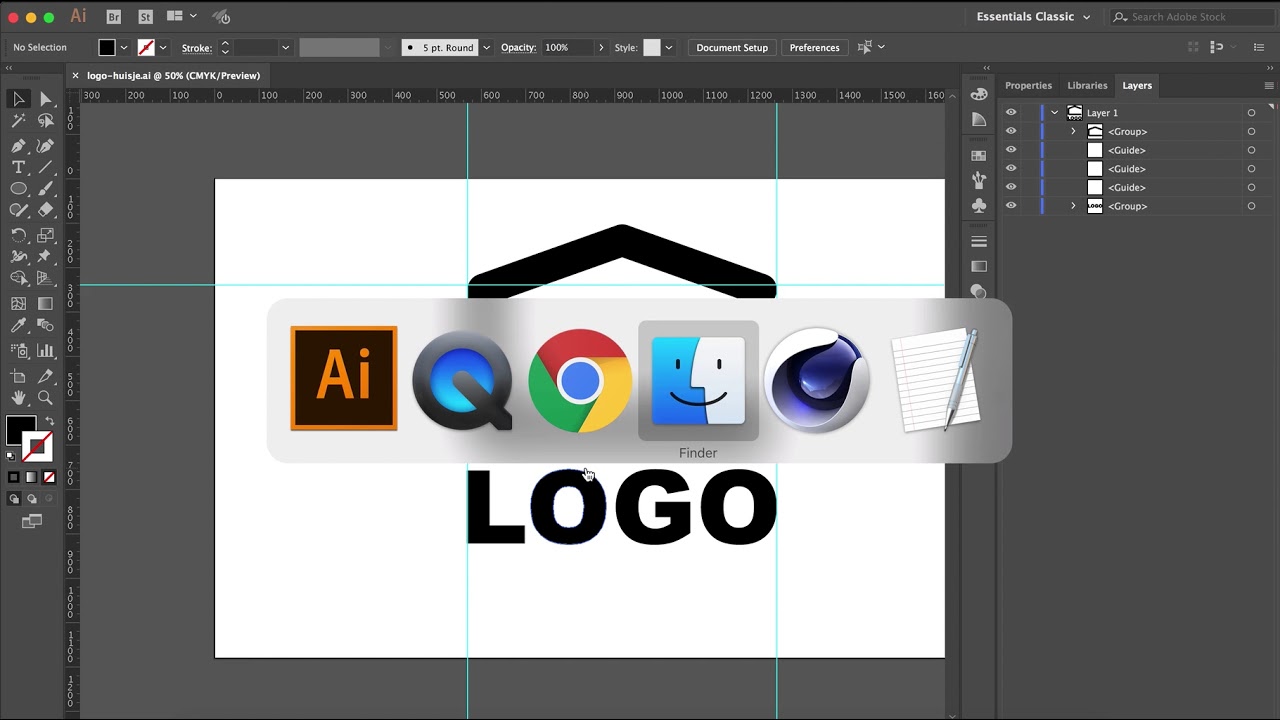Click the Opacity 100% input field
The width and height of the screenshot is (1280, 720).
[568, 48]
